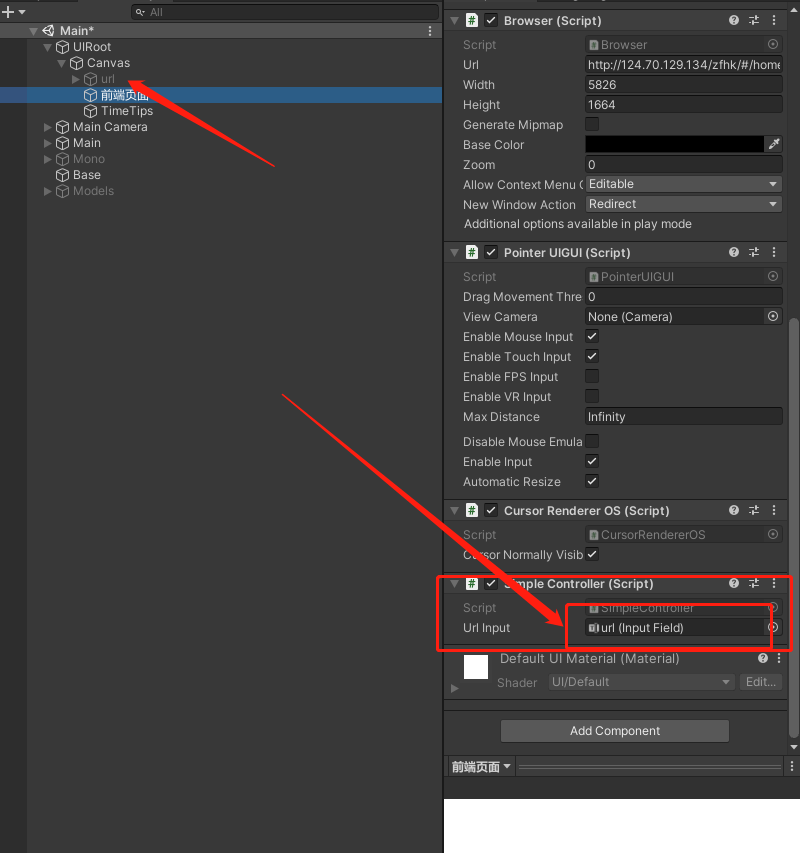This screenshot has width=800, height=853.
Task: Expand the Default UI Material foldout arrow
Action: pyautogui.click(x=455, y=688)
